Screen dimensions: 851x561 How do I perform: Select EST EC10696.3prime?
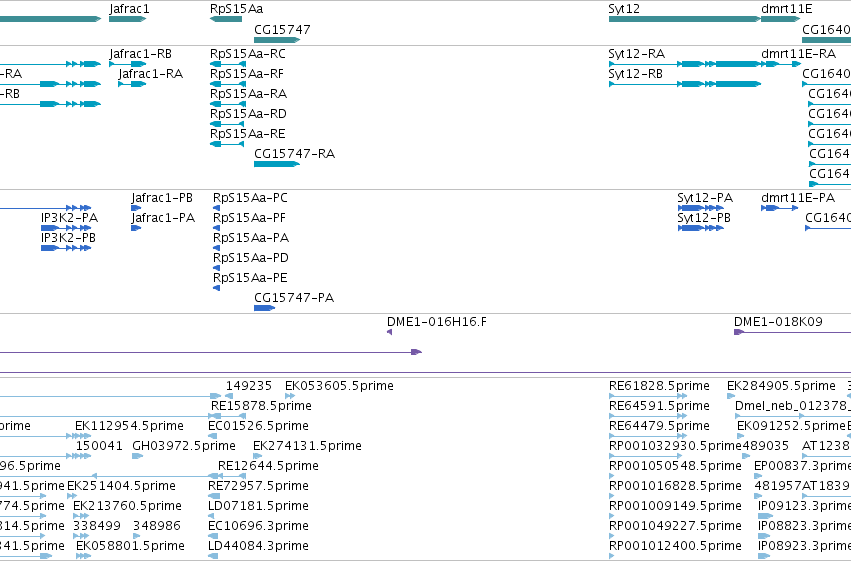[258, 526]
